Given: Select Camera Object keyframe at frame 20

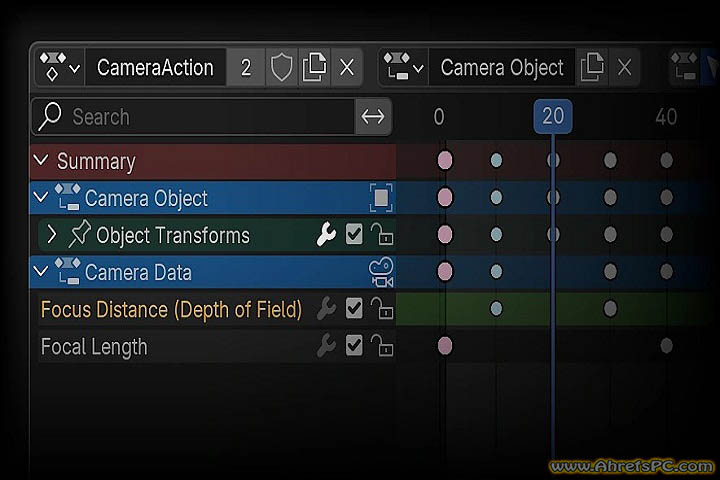Looking at the screenshot, I should 553,198.
